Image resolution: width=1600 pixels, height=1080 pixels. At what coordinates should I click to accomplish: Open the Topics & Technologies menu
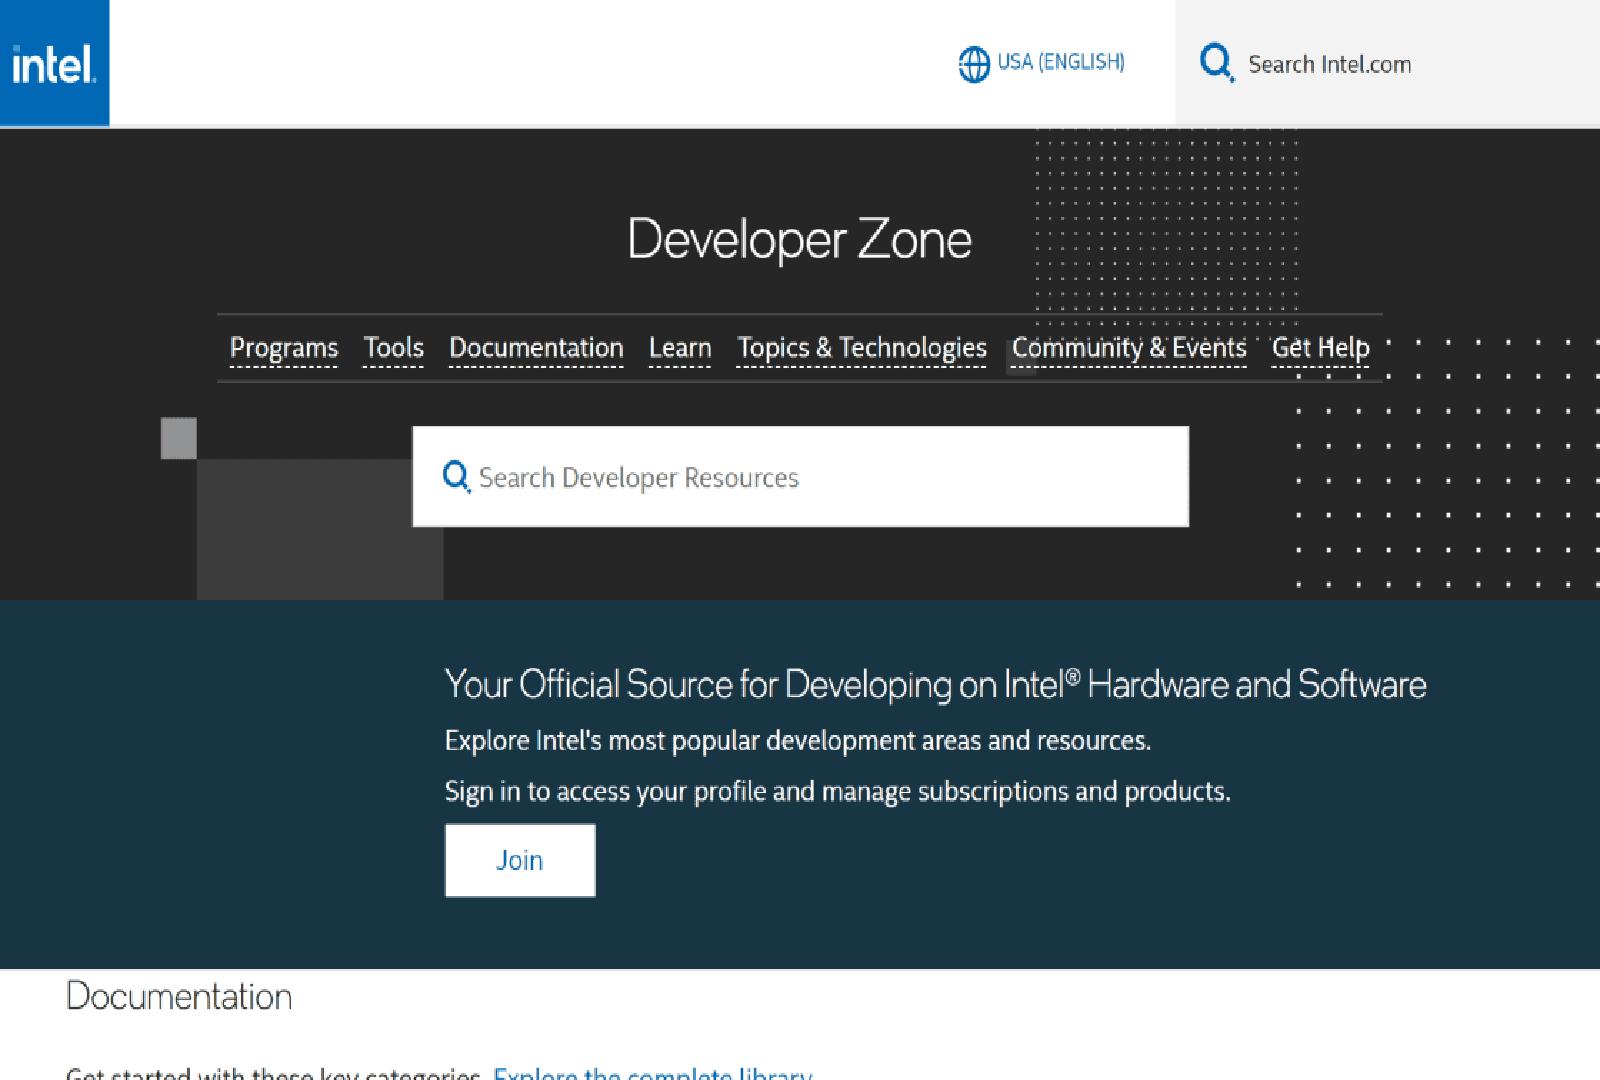click(x=861, y=348)
